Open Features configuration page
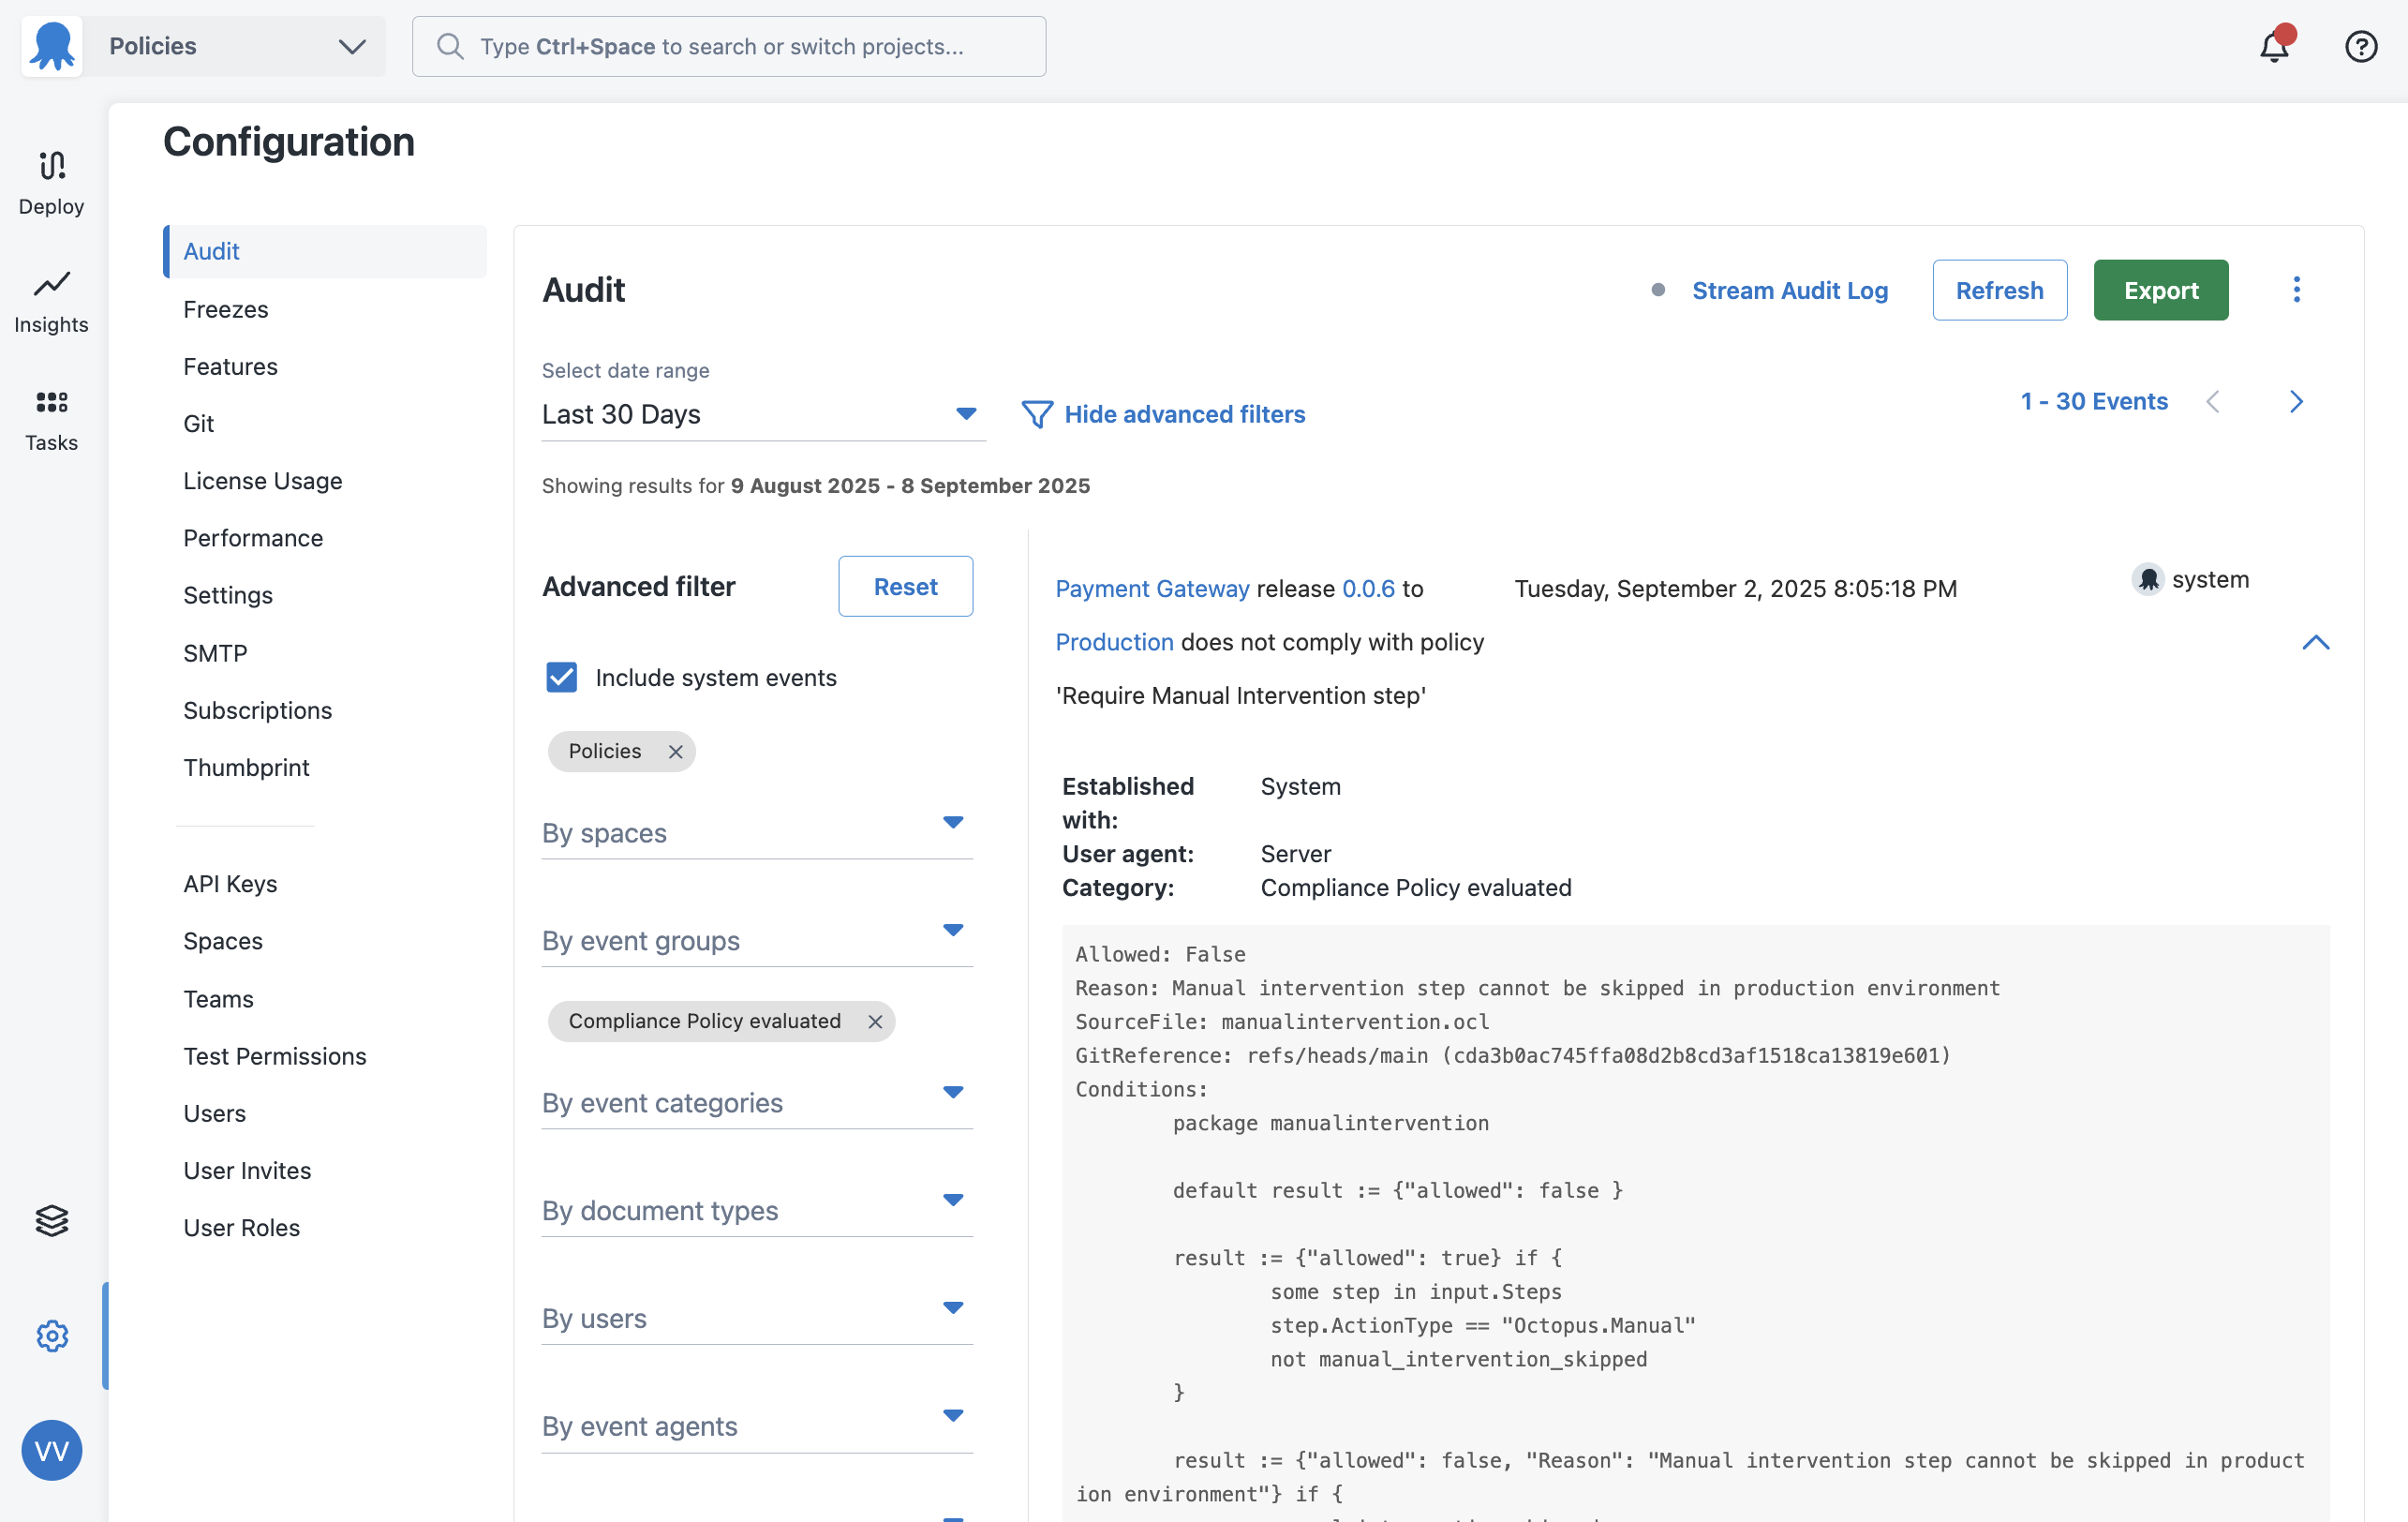 [230, 366]
